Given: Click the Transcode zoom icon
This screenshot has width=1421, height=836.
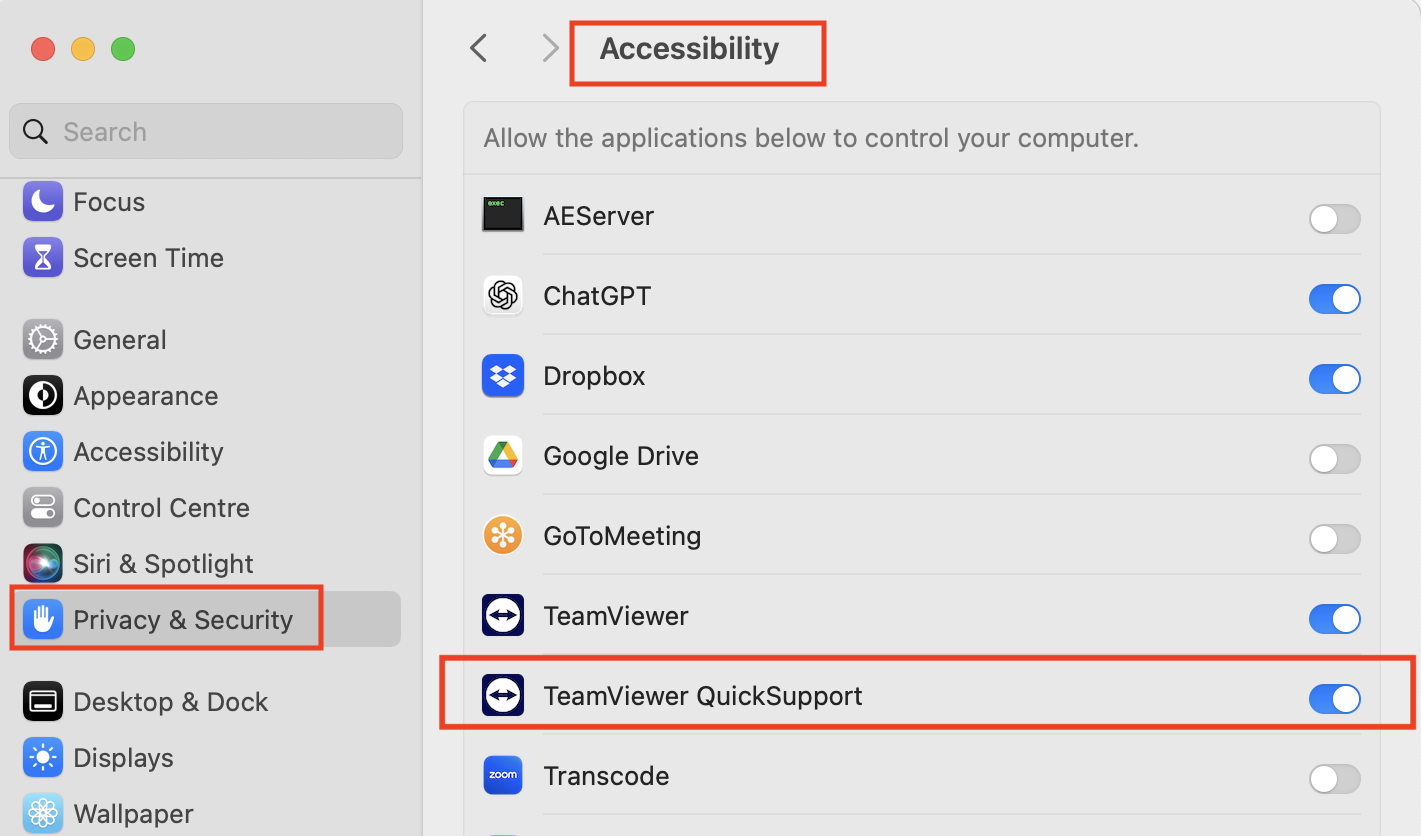Looking at the screenshot, I should pyautogui.click(x=503, y=776).
